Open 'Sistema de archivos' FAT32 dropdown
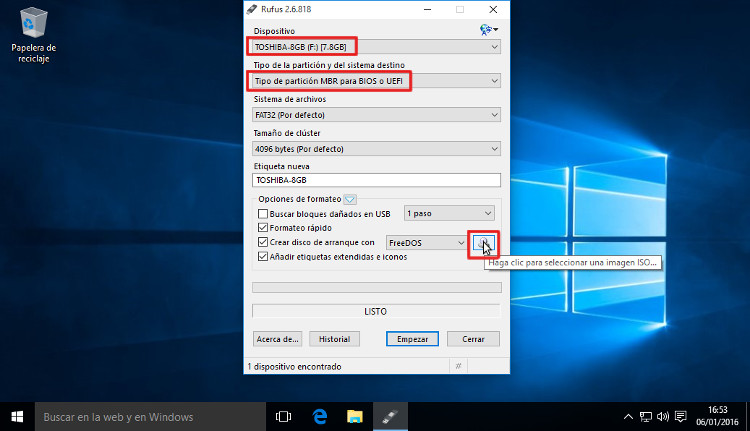Viewport: 750px width, 431px height. tap(376, 115)
